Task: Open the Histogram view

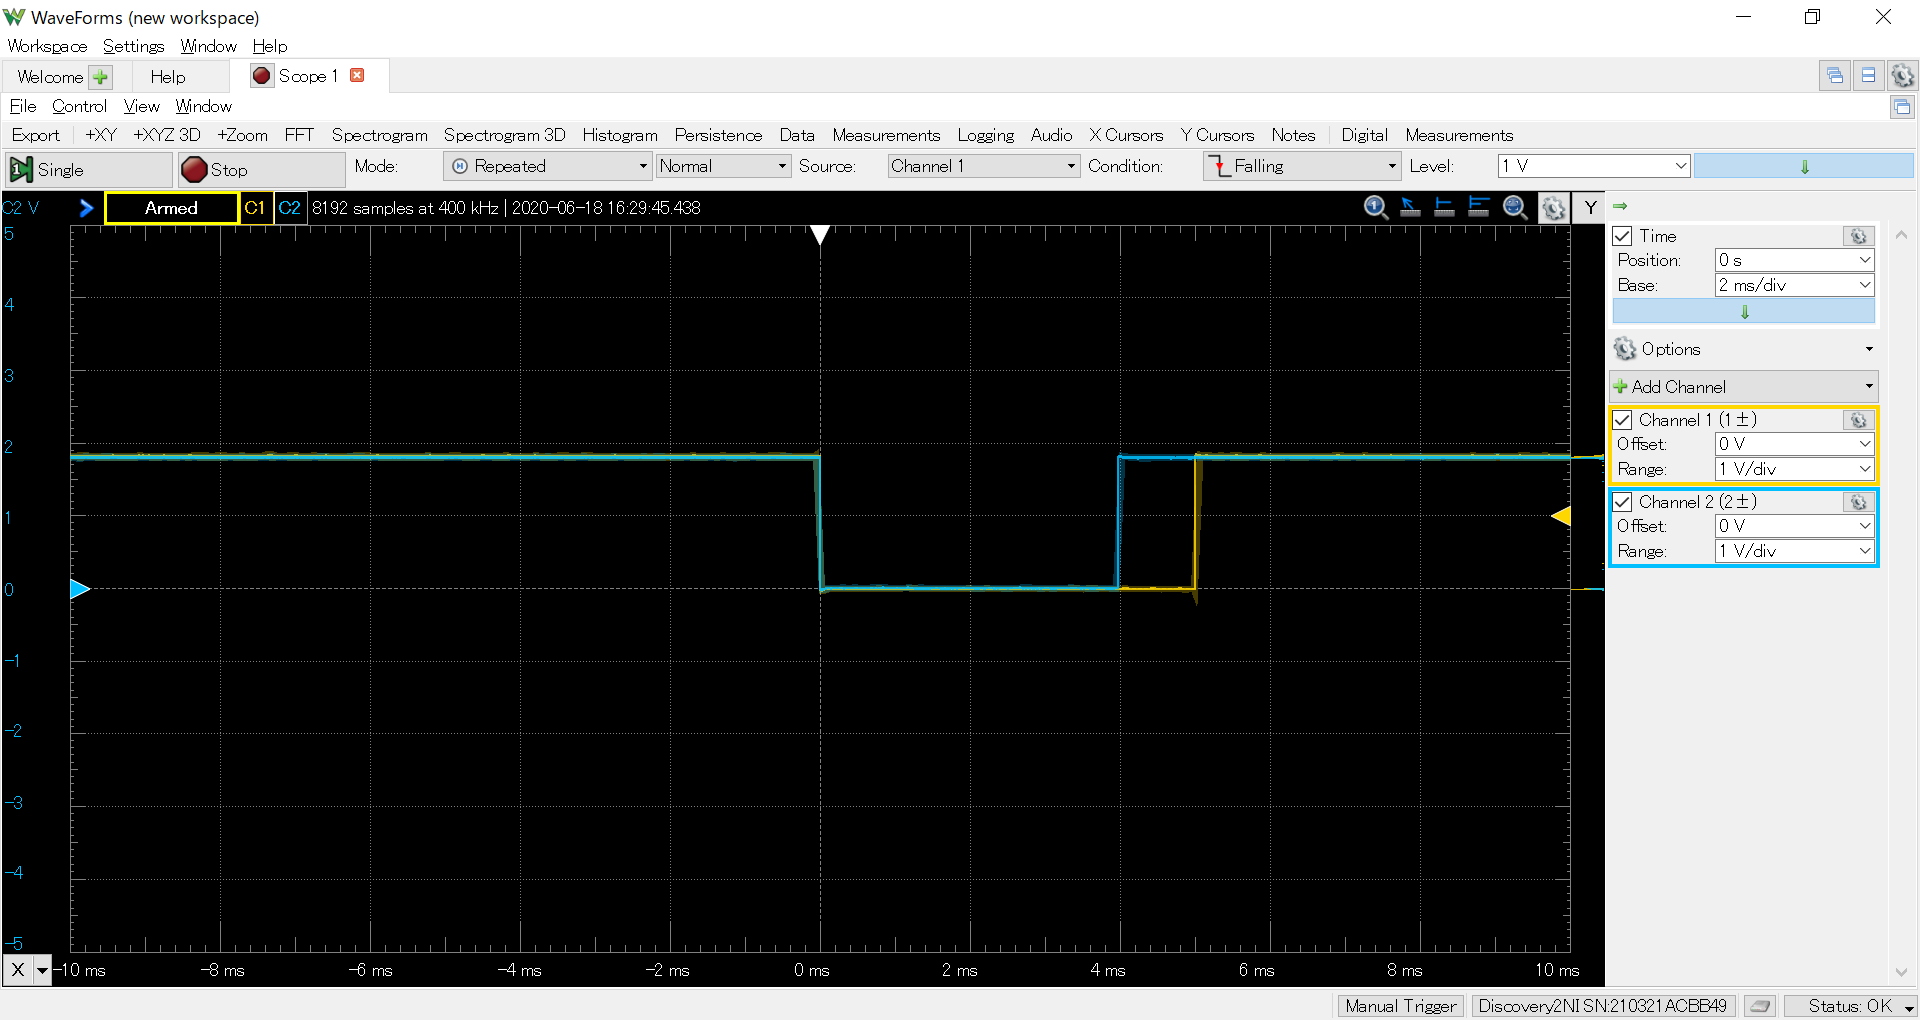Action: point(620,135)
